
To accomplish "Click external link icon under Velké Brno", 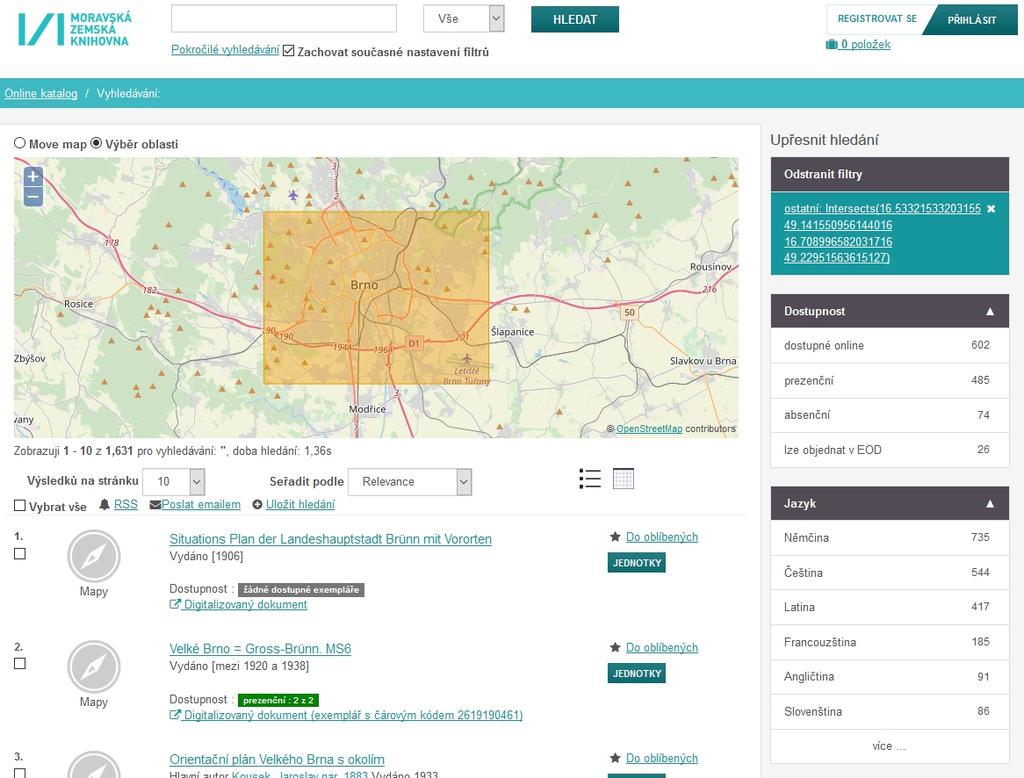I will pos(174,715).
